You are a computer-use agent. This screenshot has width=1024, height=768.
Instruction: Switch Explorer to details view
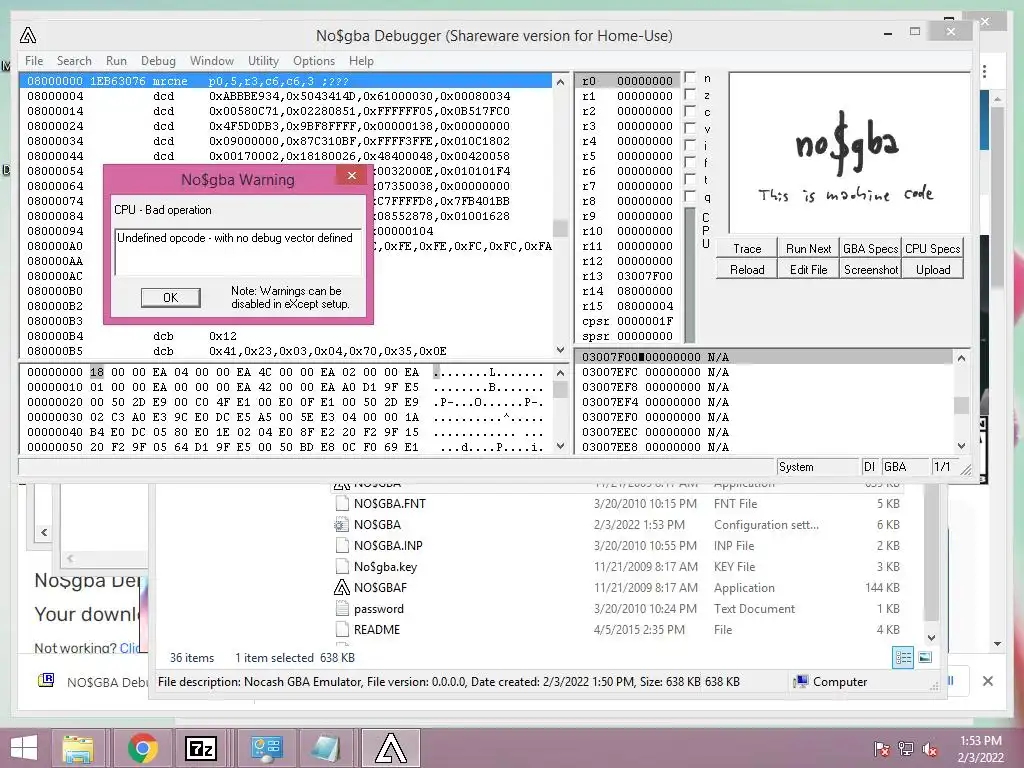pyautogui.click(x=903, y=657)
